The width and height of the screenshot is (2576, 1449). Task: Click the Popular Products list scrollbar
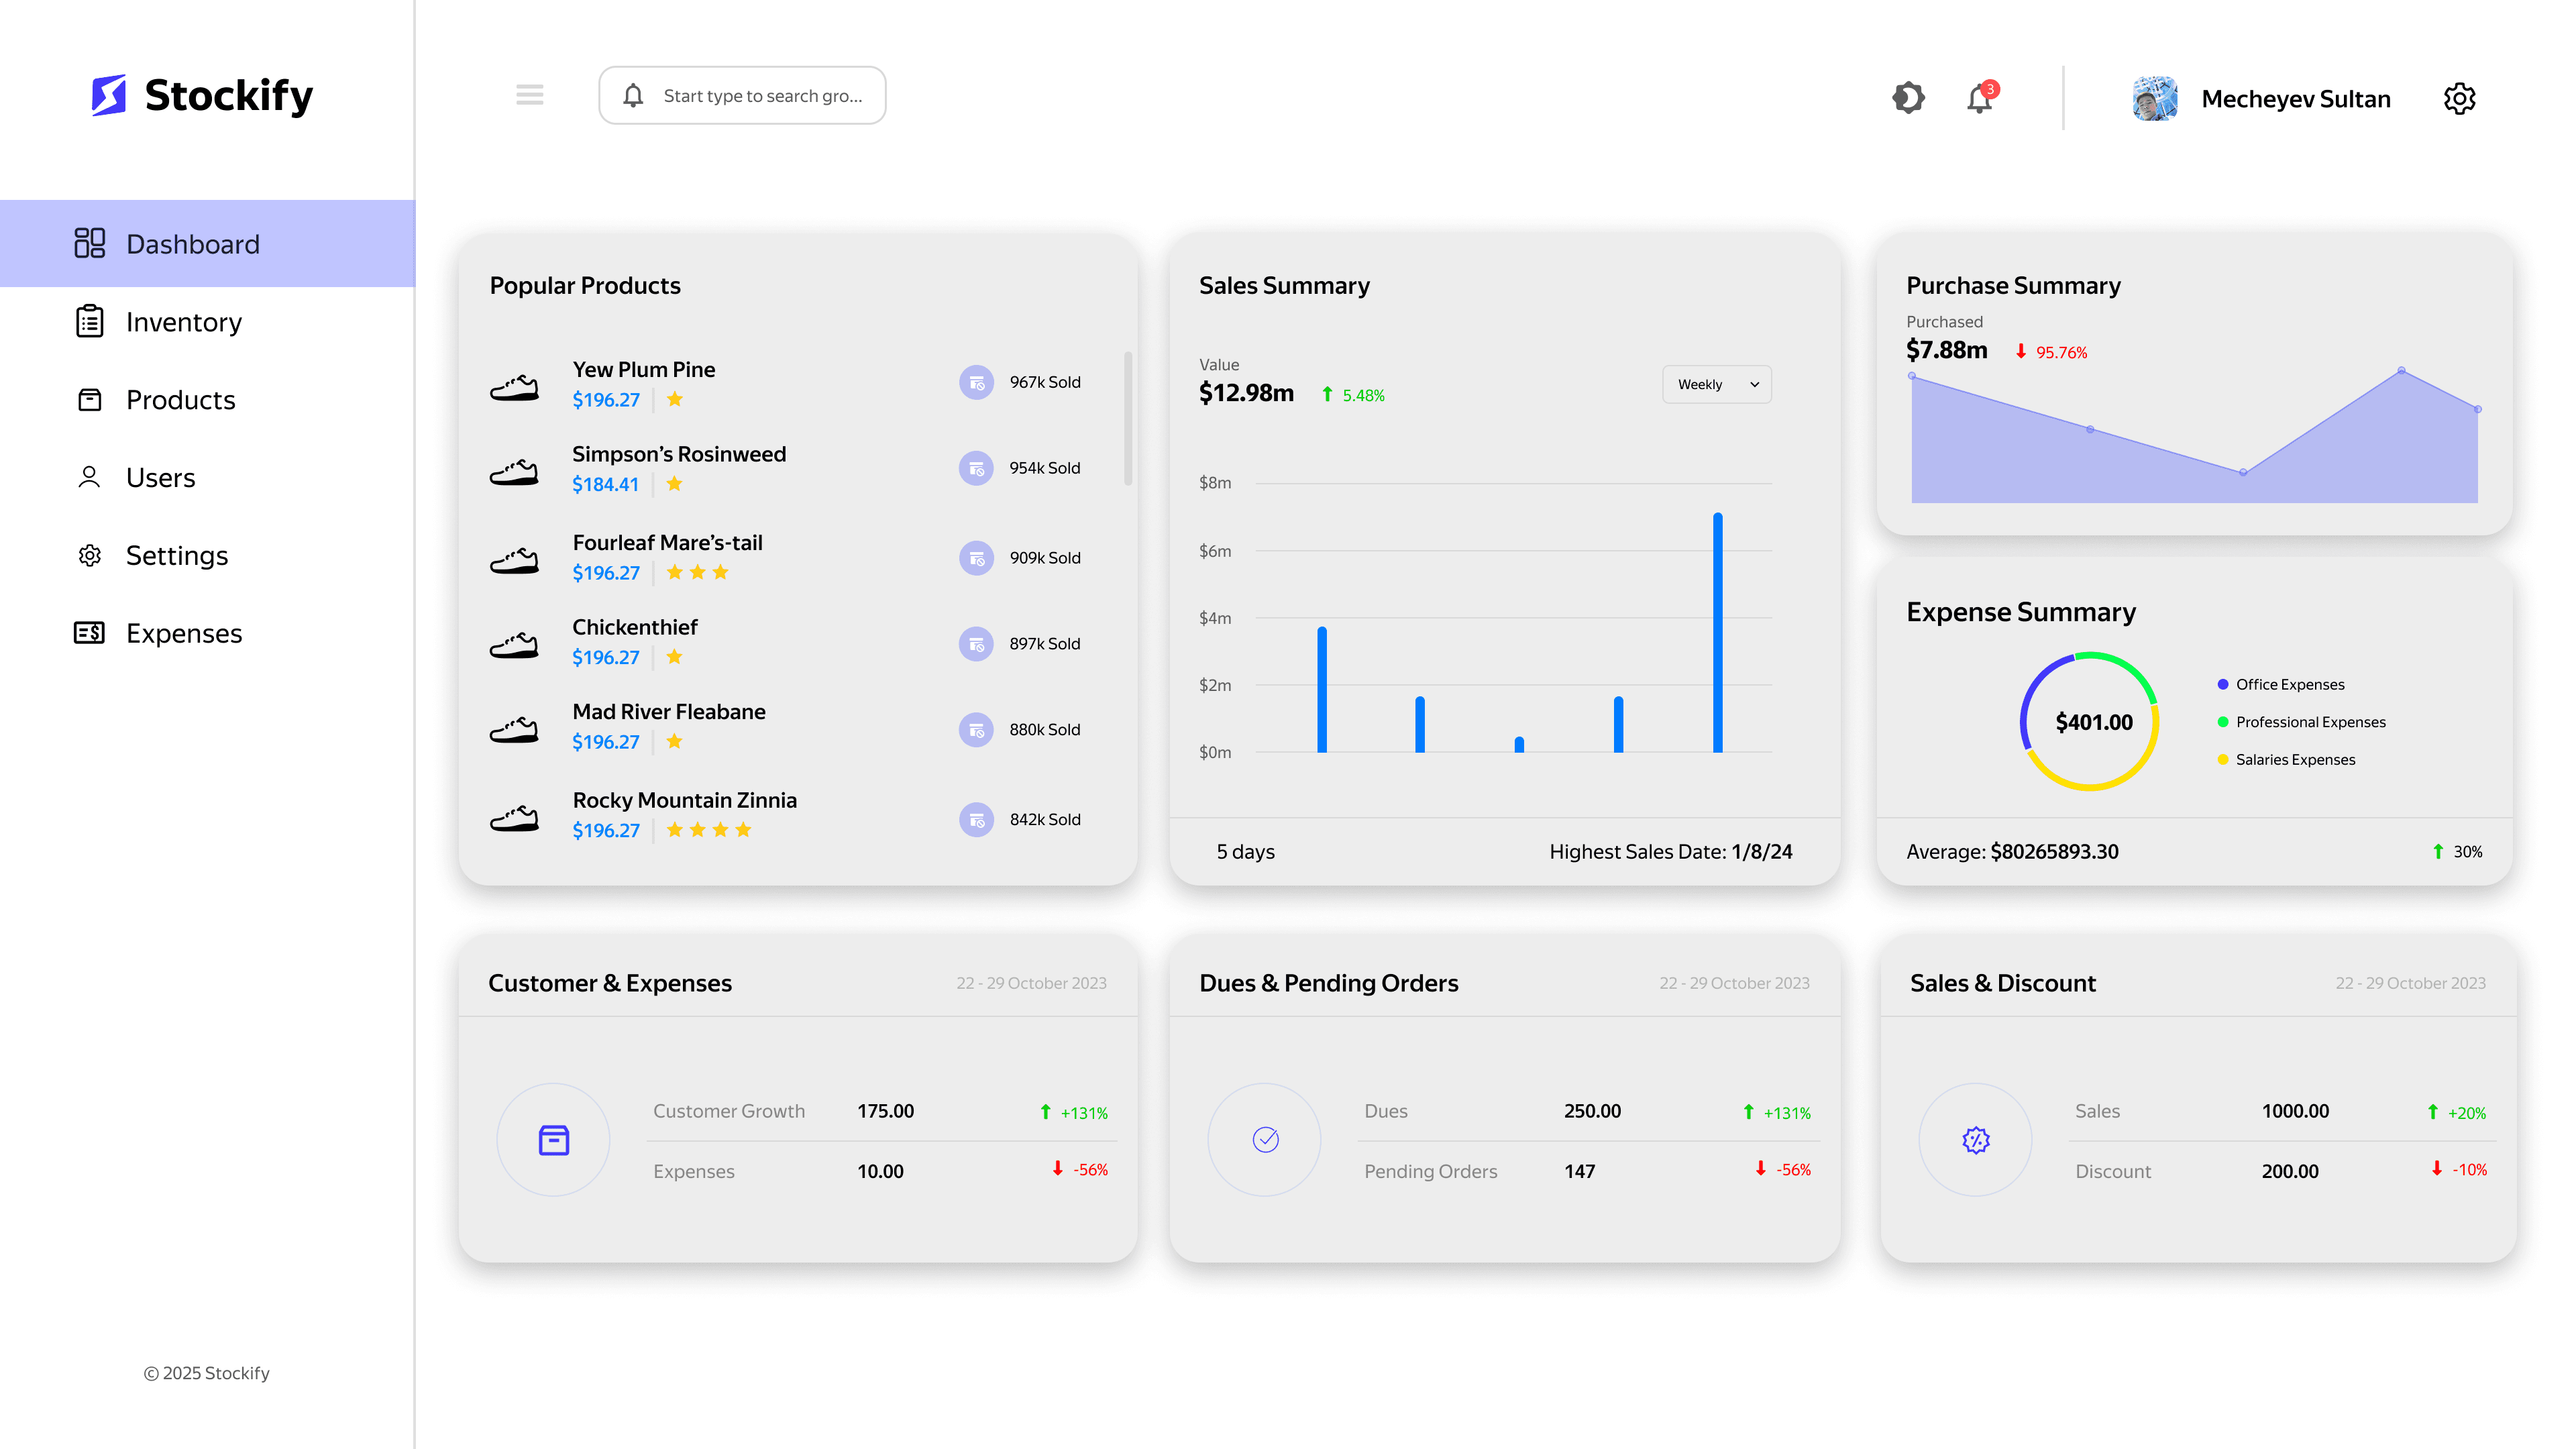(x=1128, y=418)
